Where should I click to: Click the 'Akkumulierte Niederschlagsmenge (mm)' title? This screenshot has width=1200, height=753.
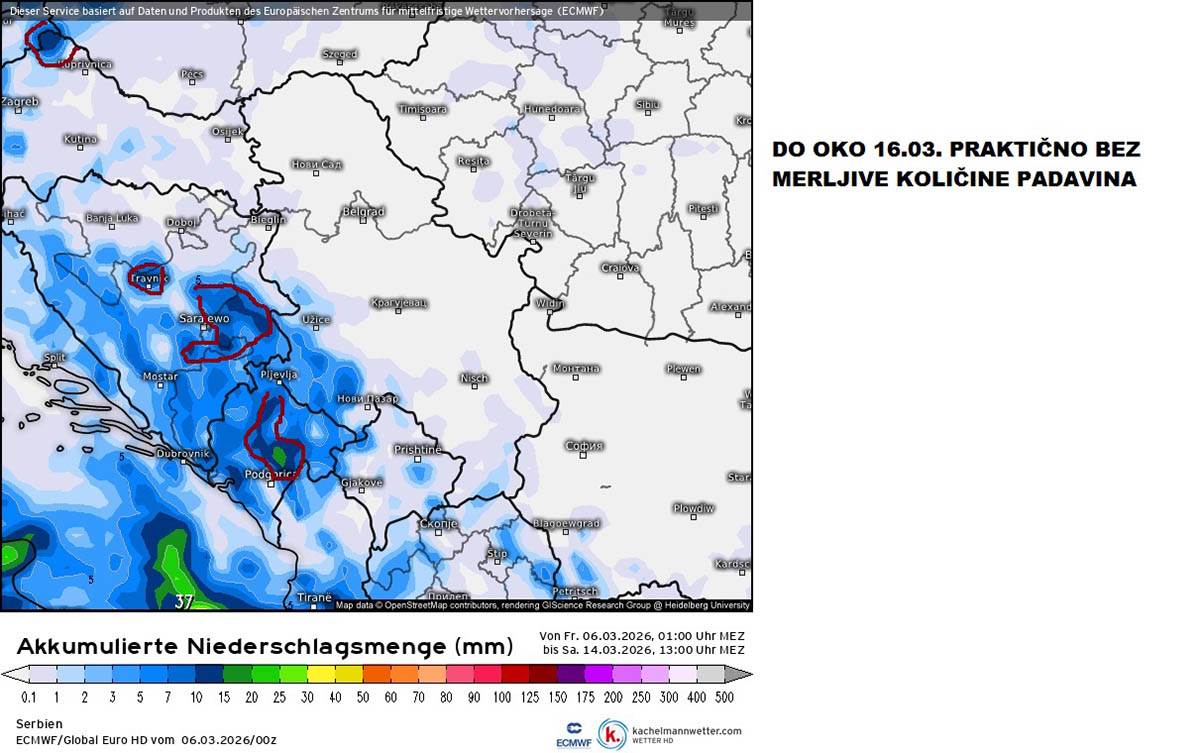[x=264, y=645]
